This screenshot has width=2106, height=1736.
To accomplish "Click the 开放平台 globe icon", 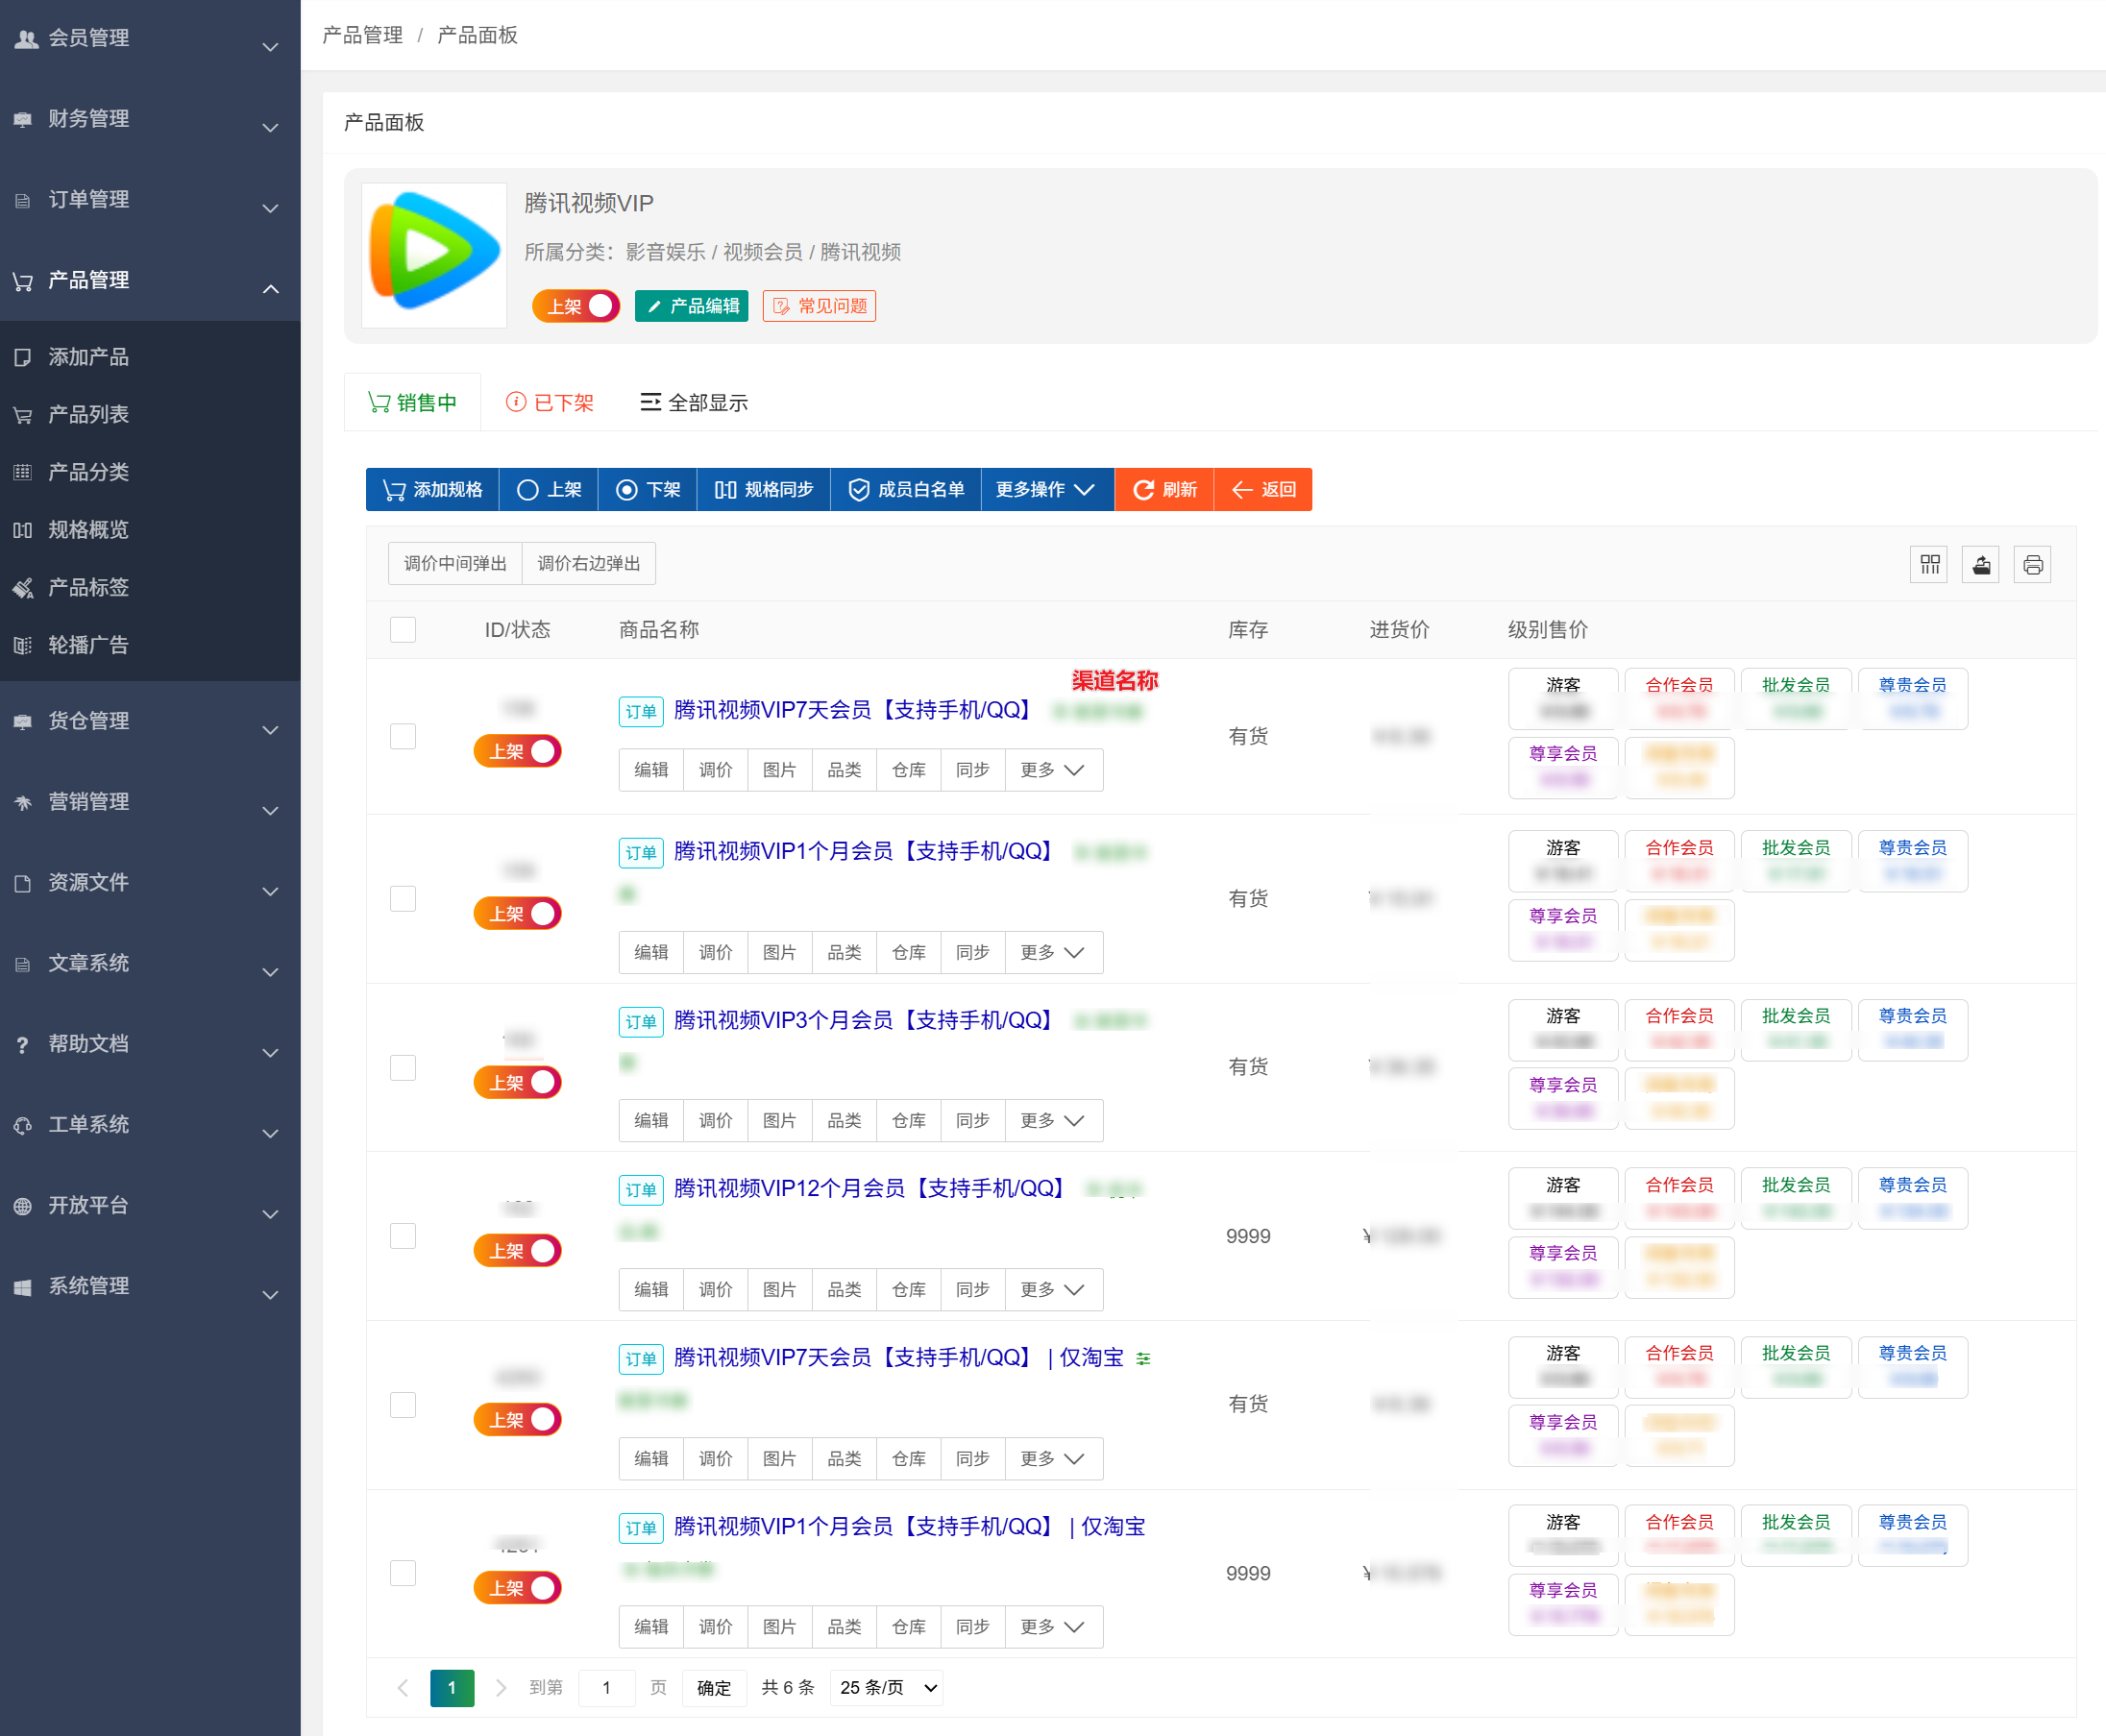I will point(23,1206).
